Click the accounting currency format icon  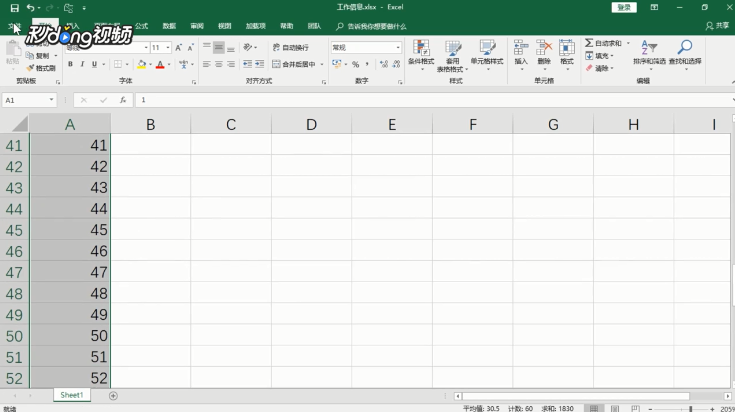tap(337, 64)
